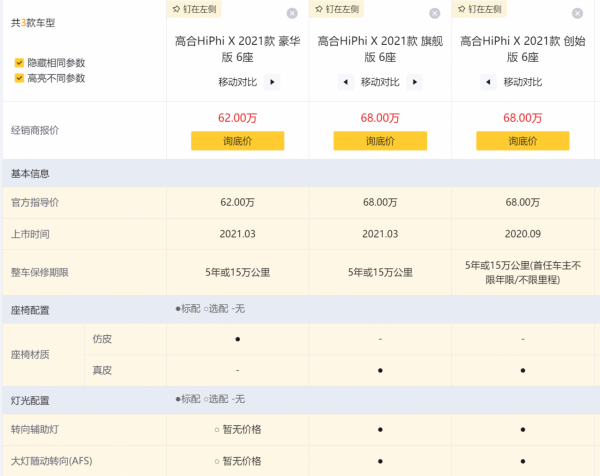Image resolution: width=600 pixels, height=476 pixels.
Task: Pin the 创始版 6座 column to the left
Action: [479, 9]
